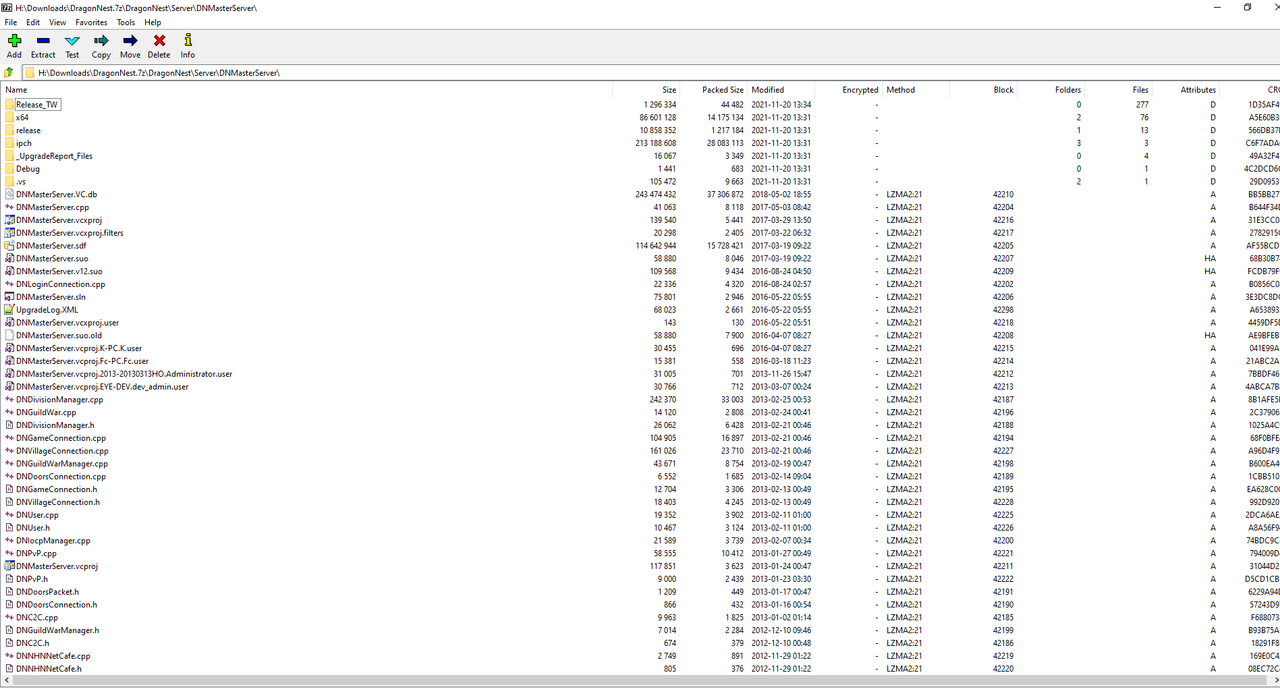This screenshot has height=688, width=1280.
Task: Select the Debug folder icon
Action: 9,169
